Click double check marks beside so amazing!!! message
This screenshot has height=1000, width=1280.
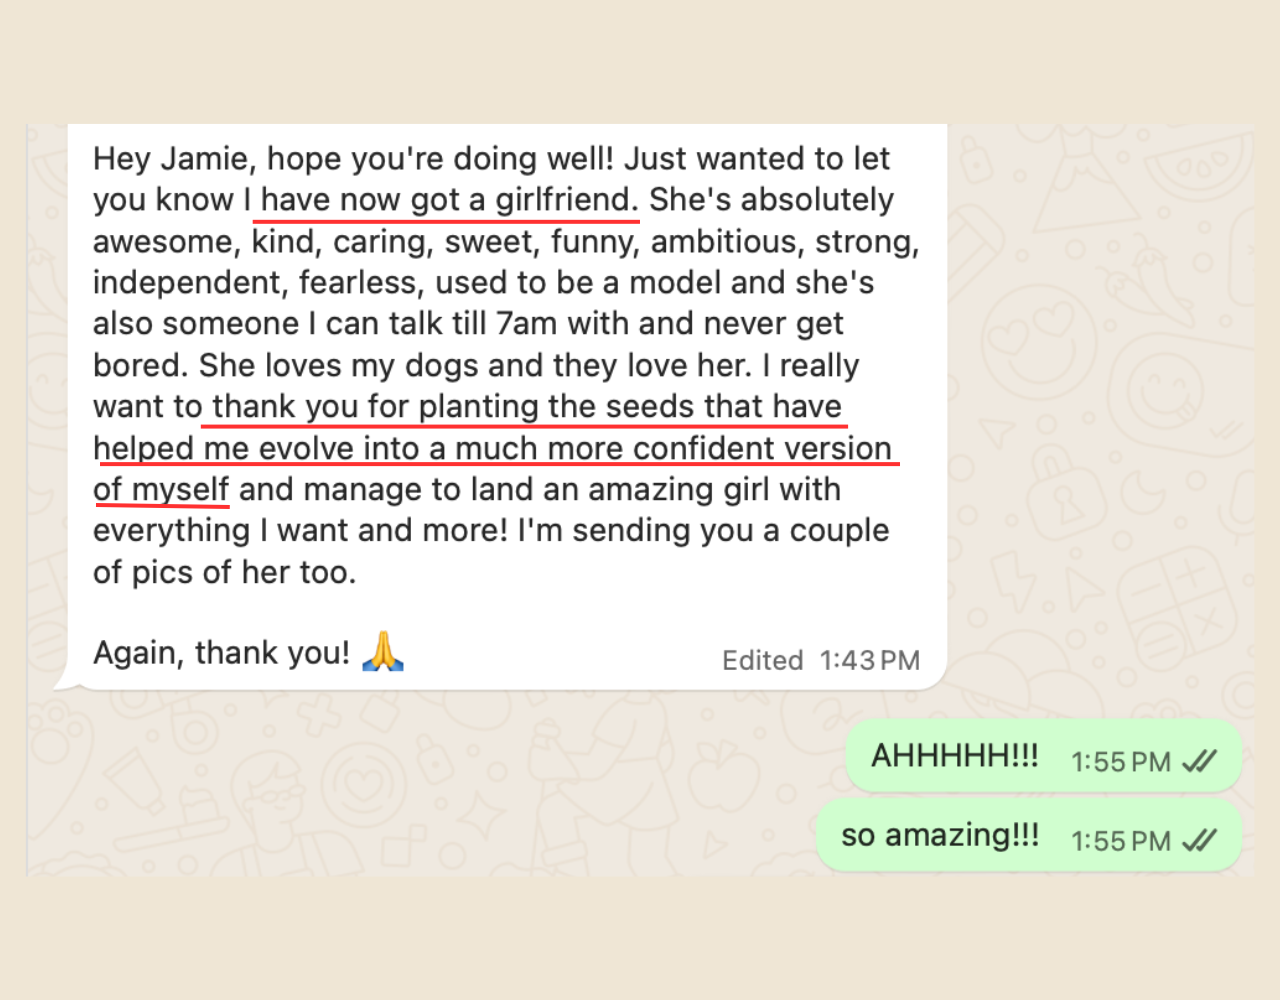(1199, 841)
